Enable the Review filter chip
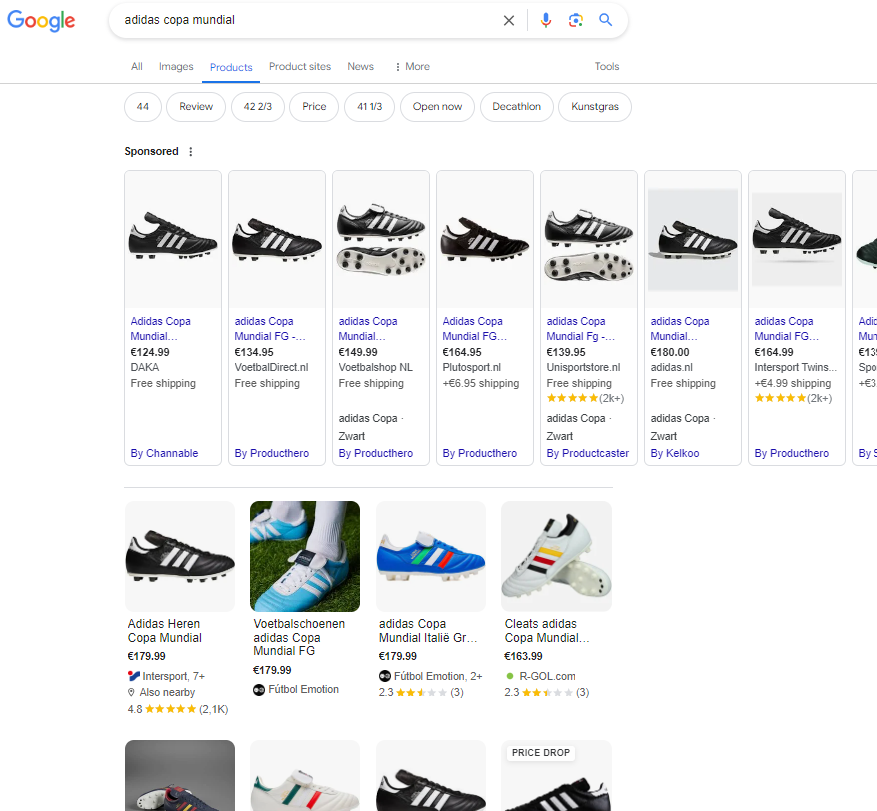This screenshot has width=877, height=811. 195,106
